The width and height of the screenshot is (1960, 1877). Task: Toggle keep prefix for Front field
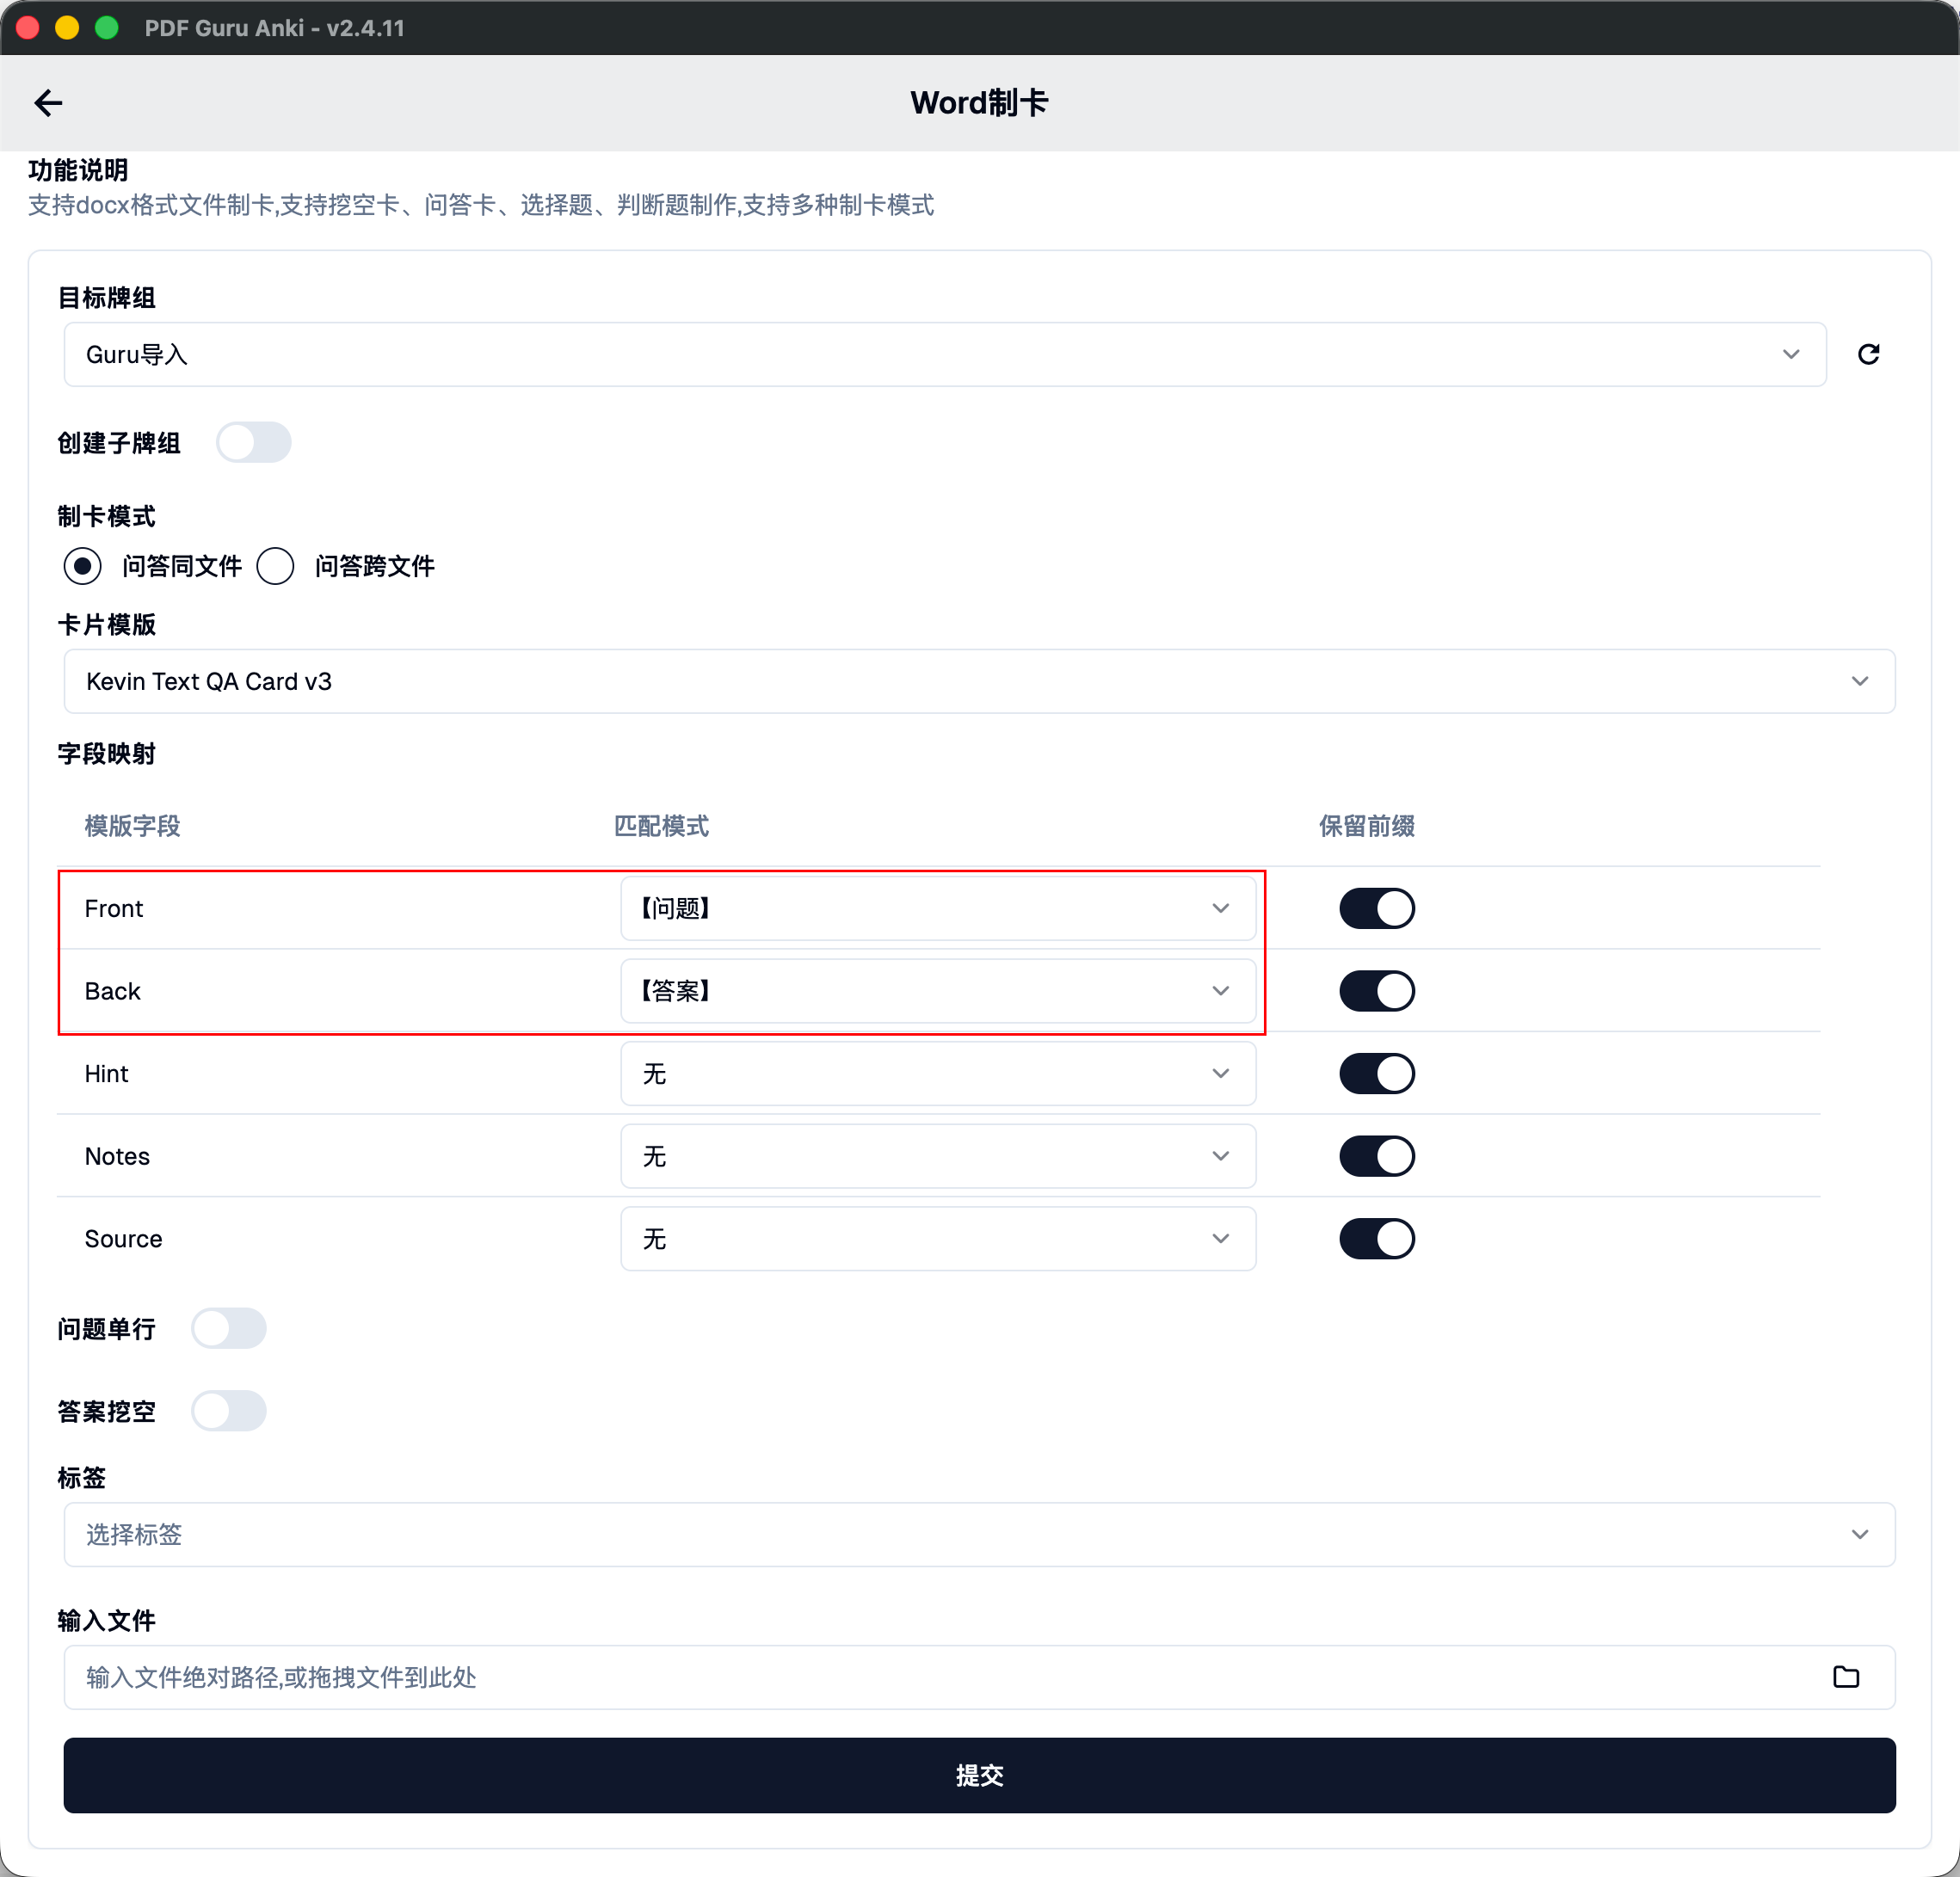click(1376, 908)
